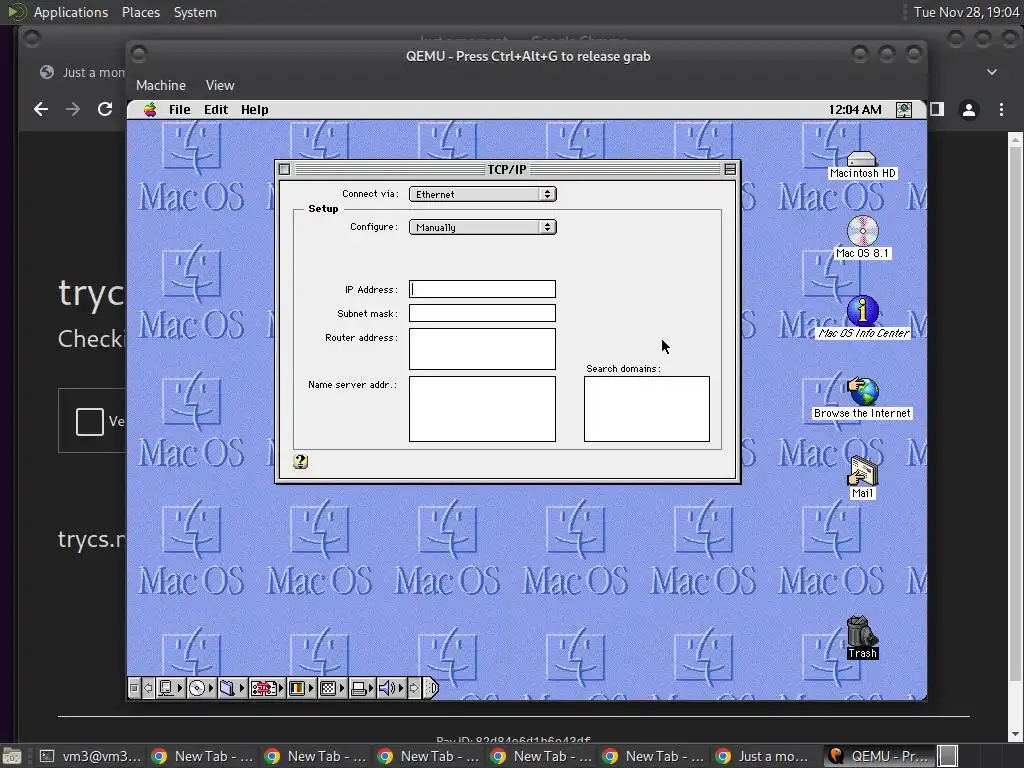1024x768 pixels.
Task: Click the Search domains text box
Action: click(x=647, y=409)
